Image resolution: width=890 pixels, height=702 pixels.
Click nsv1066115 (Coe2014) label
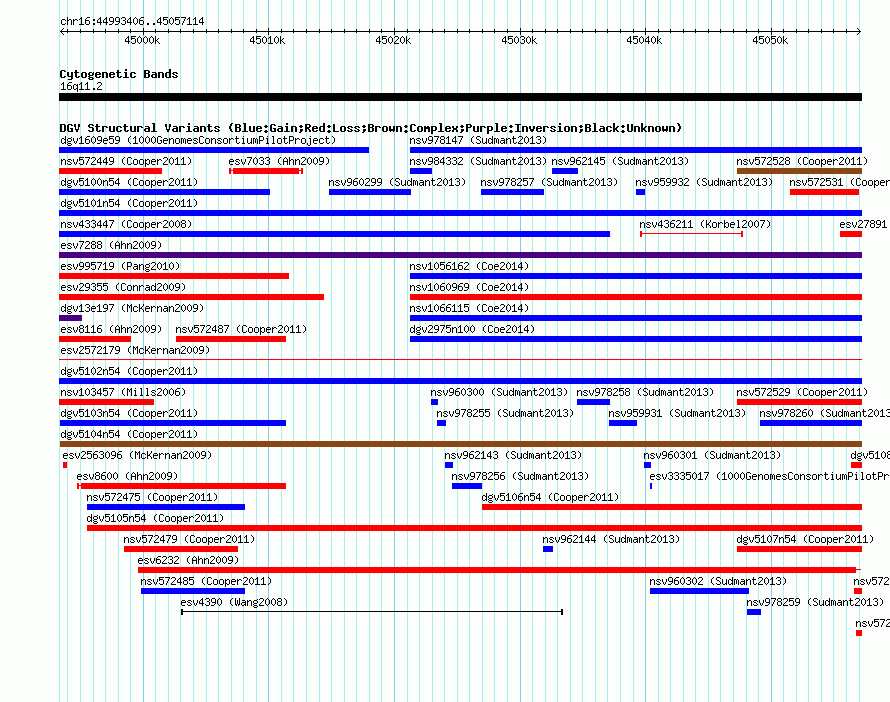coord(469,308)
